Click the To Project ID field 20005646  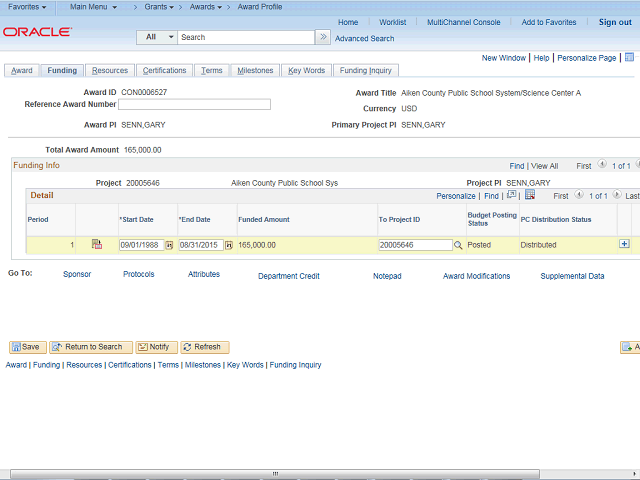click(x=416, y=245)
